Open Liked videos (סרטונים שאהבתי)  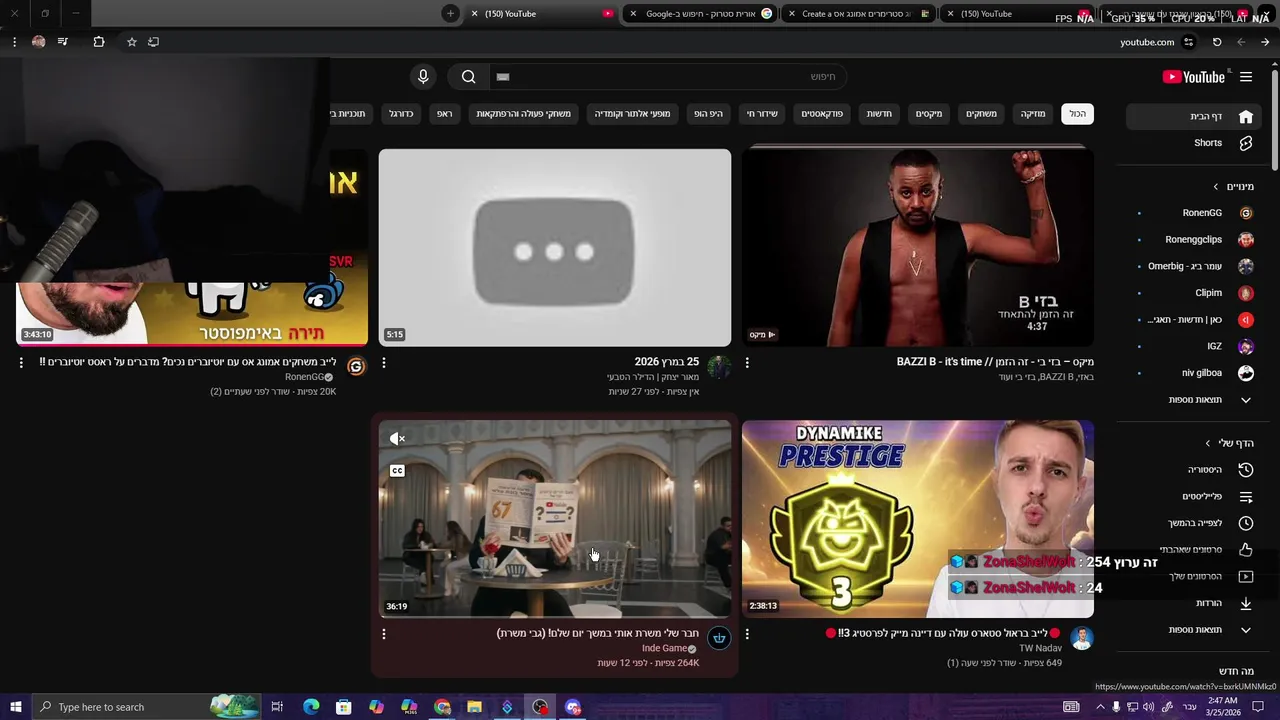pyautogui.click(x=1195, y=549)
